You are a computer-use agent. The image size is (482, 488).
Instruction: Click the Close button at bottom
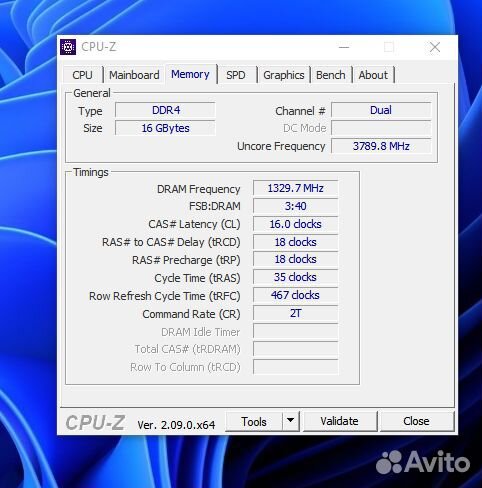(x=417, y=421)
